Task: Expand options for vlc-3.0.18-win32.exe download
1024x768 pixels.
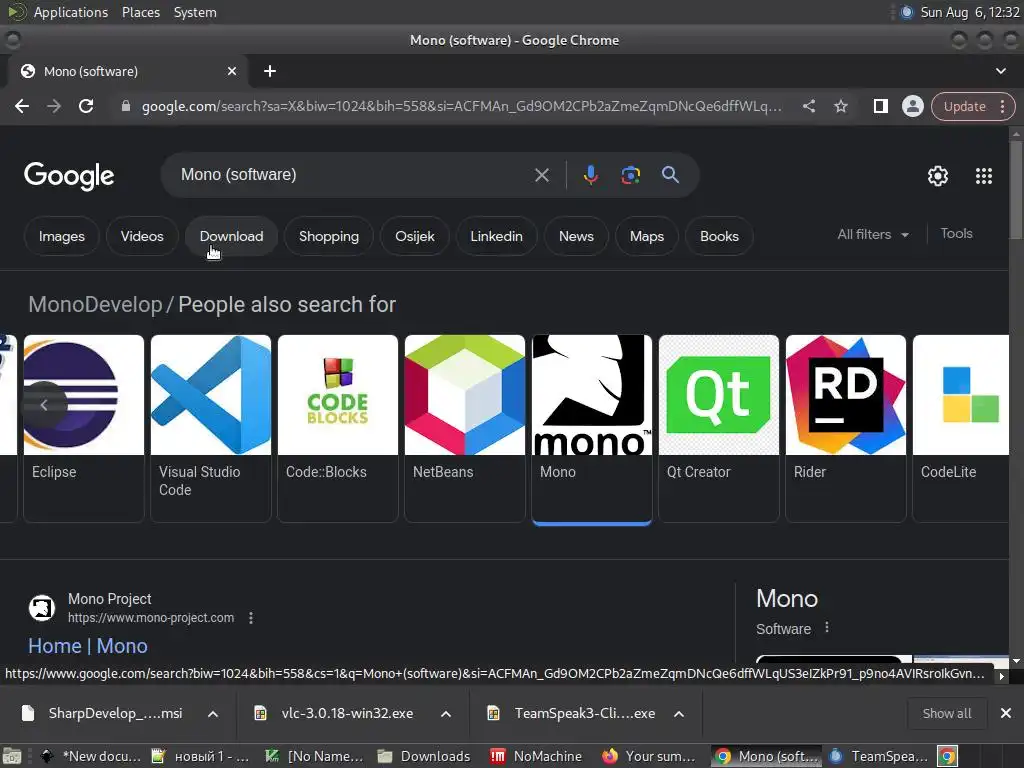Action: click(446, 714)
